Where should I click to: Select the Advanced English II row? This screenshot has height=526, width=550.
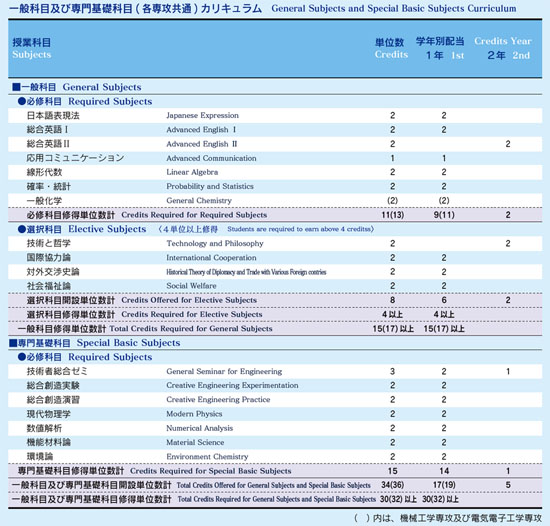[275, 144]
